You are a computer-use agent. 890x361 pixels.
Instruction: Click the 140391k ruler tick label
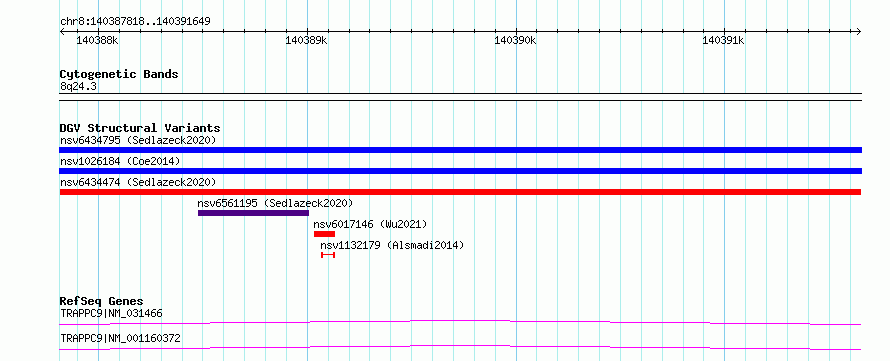click(x=724, y=41)
